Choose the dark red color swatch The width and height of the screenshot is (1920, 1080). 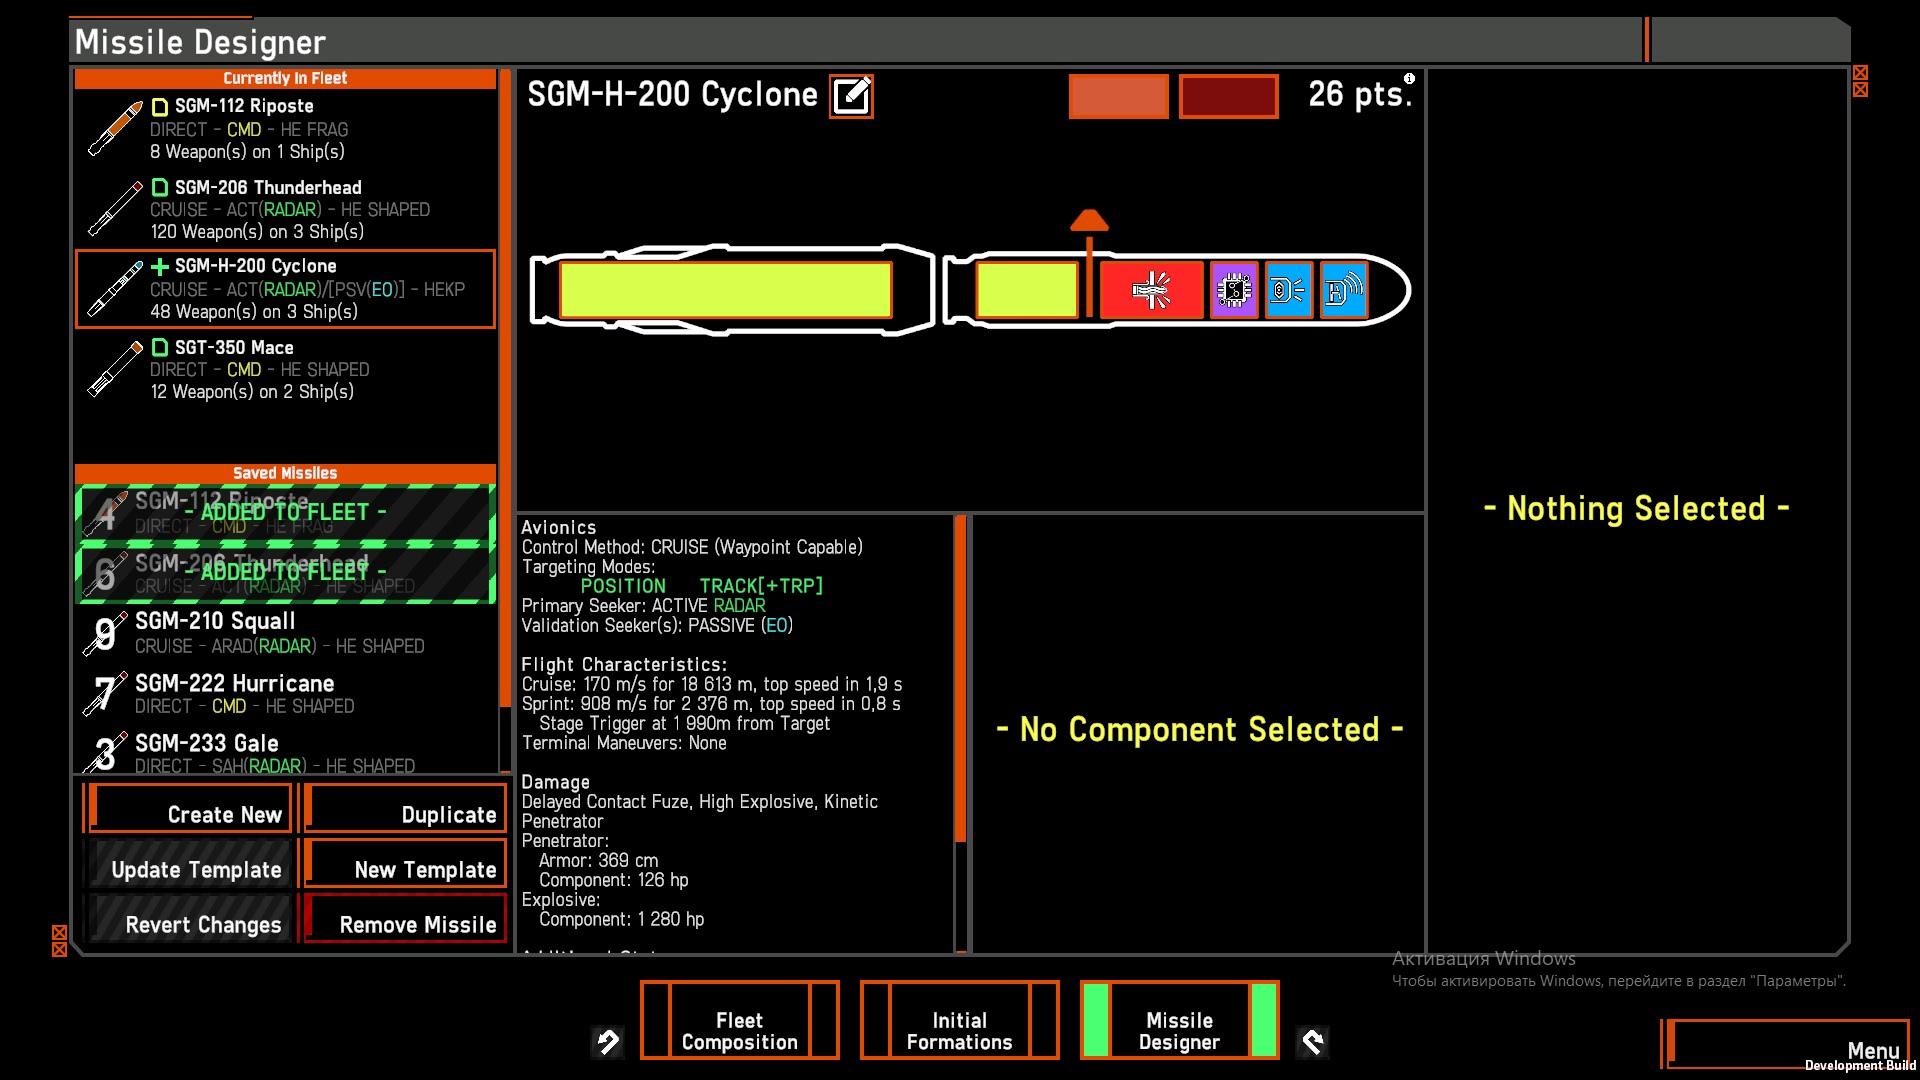click(x=1228, y=97)
